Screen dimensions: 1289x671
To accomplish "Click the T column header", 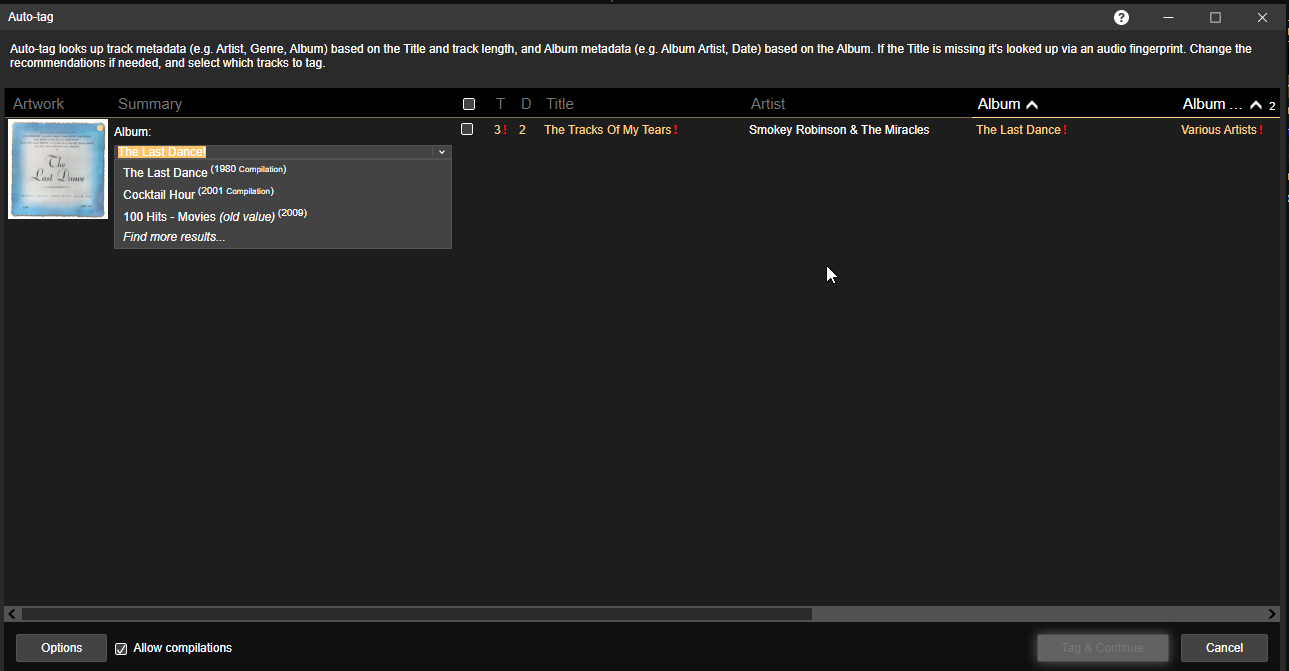I will tap(500, 104).
